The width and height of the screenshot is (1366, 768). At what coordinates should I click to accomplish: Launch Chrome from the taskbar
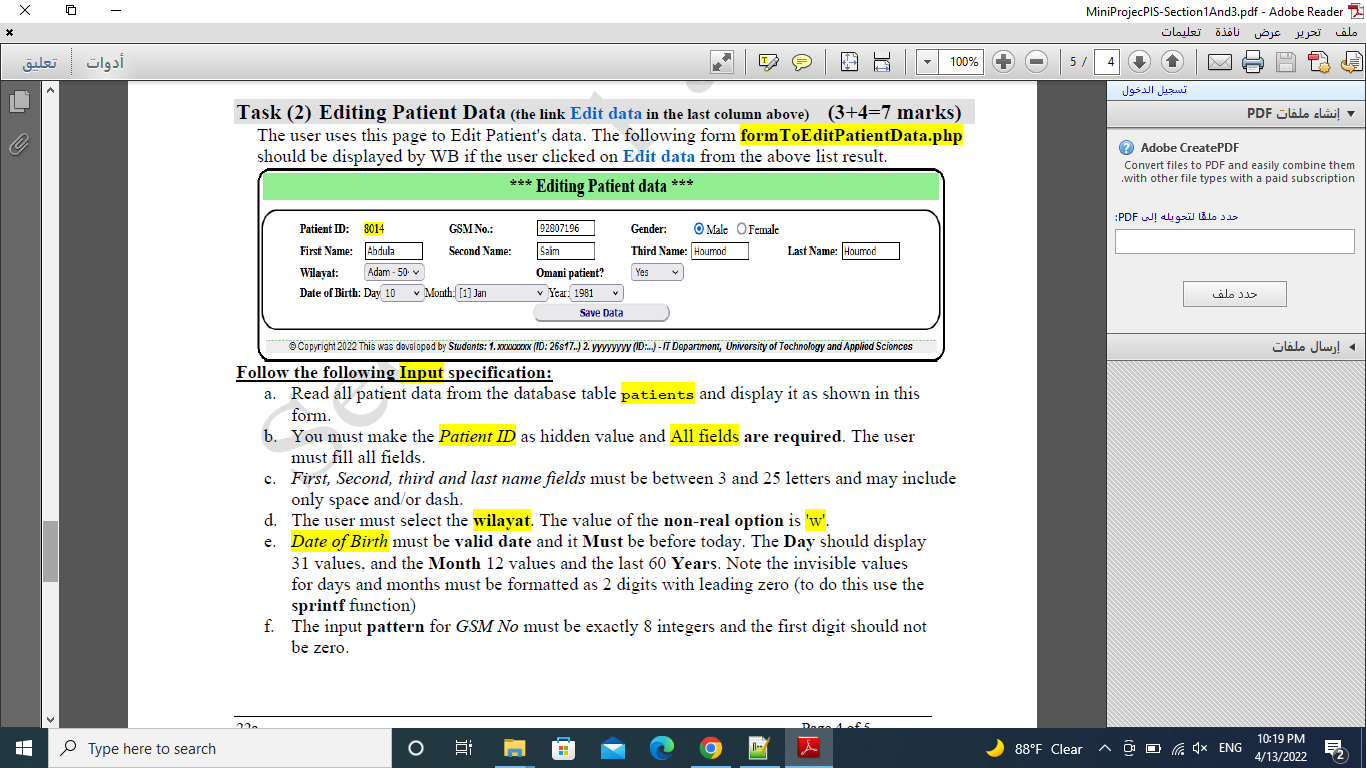pos(710,748)
